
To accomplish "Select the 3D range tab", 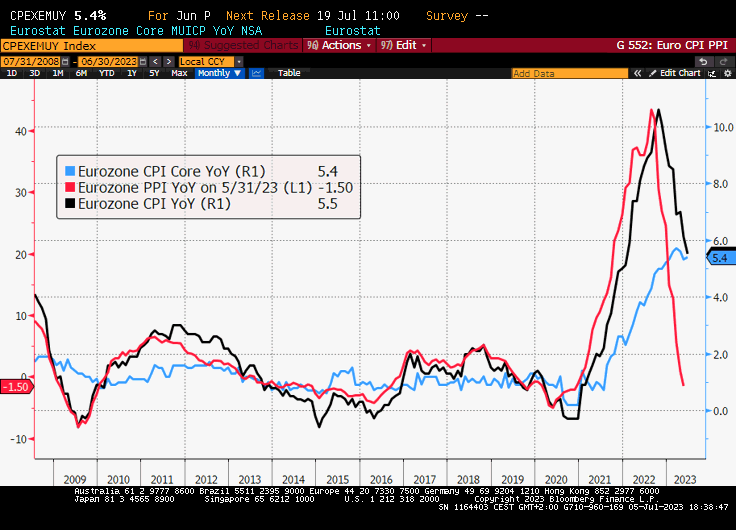I will pyautogui.click(x=34, y=73).
